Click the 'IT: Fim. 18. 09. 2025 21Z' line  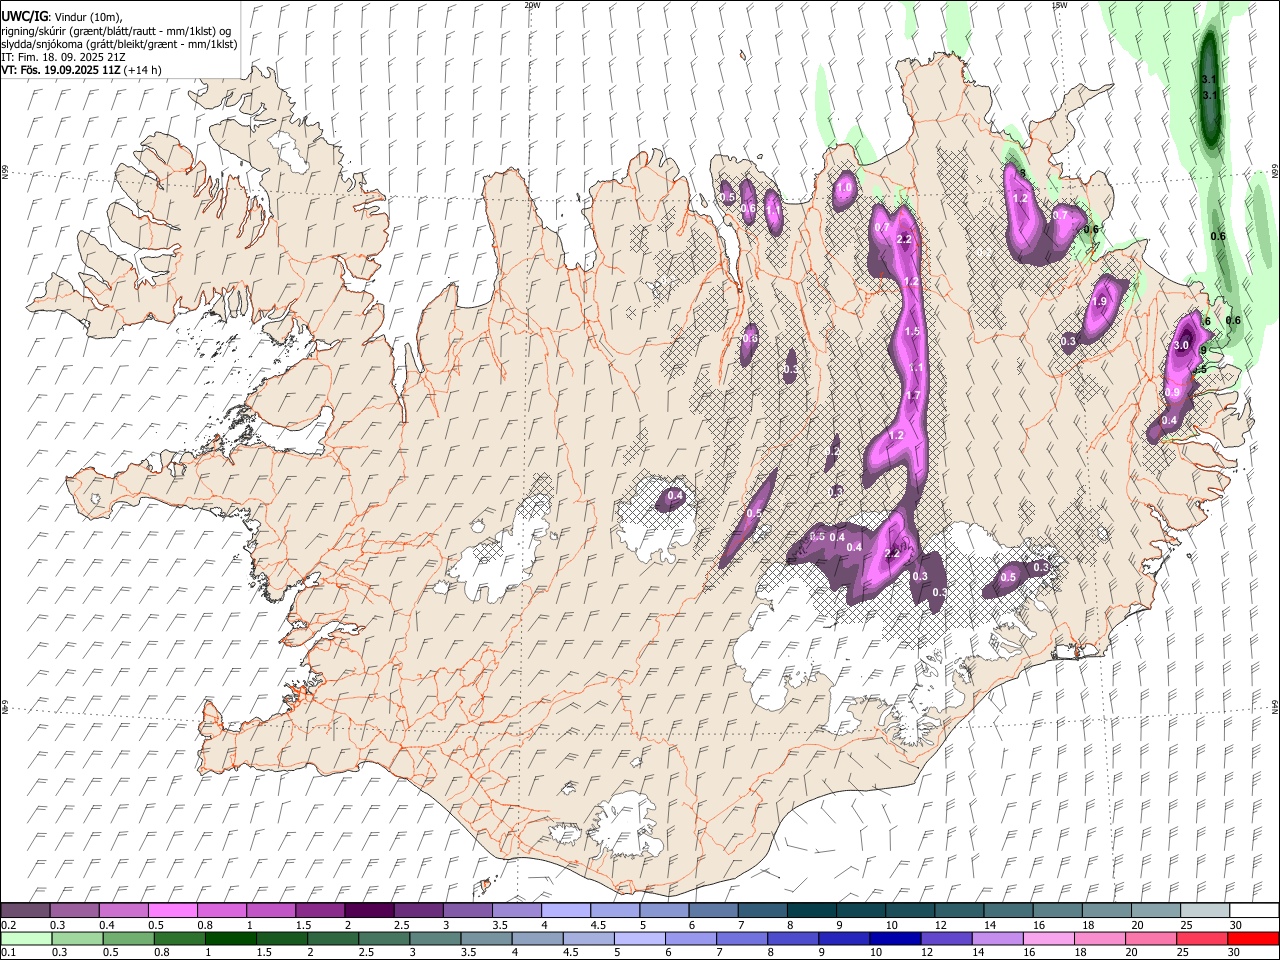coord(62,57)
